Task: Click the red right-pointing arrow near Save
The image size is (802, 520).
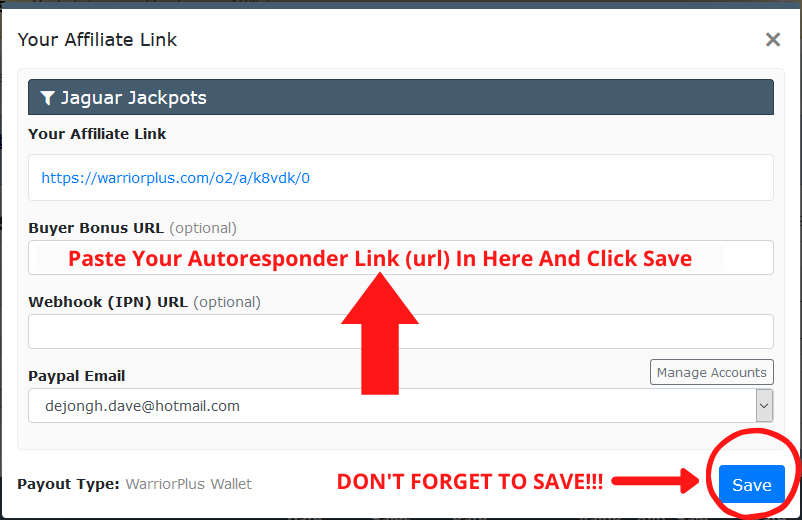Action: click(655, 481)
